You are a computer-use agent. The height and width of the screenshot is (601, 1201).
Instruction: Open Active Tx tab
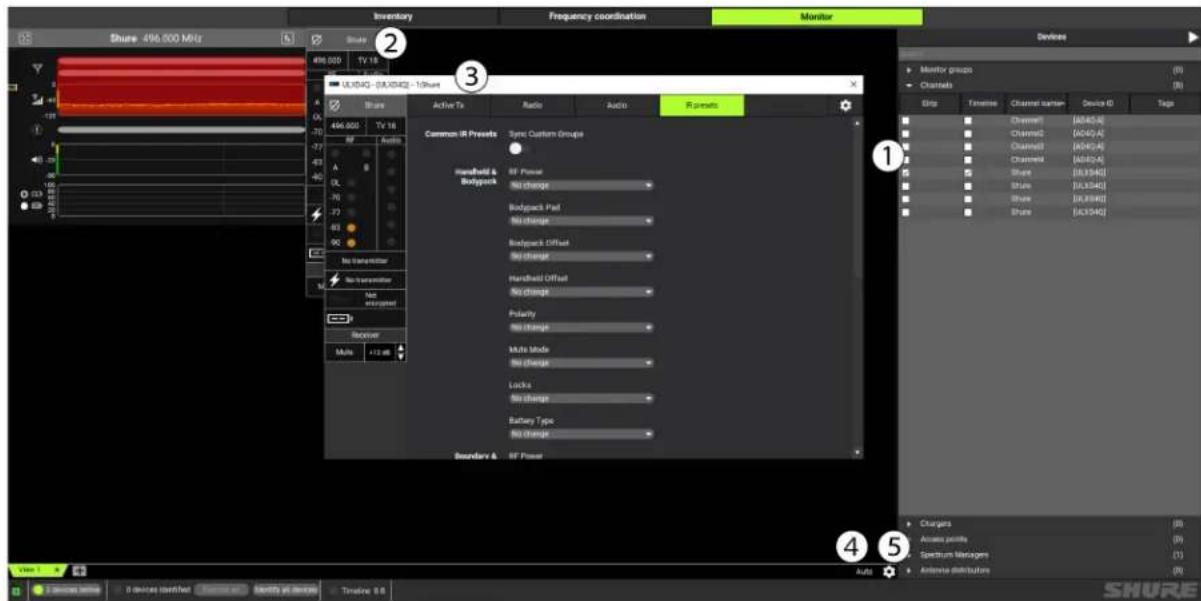tap(448, 105)
